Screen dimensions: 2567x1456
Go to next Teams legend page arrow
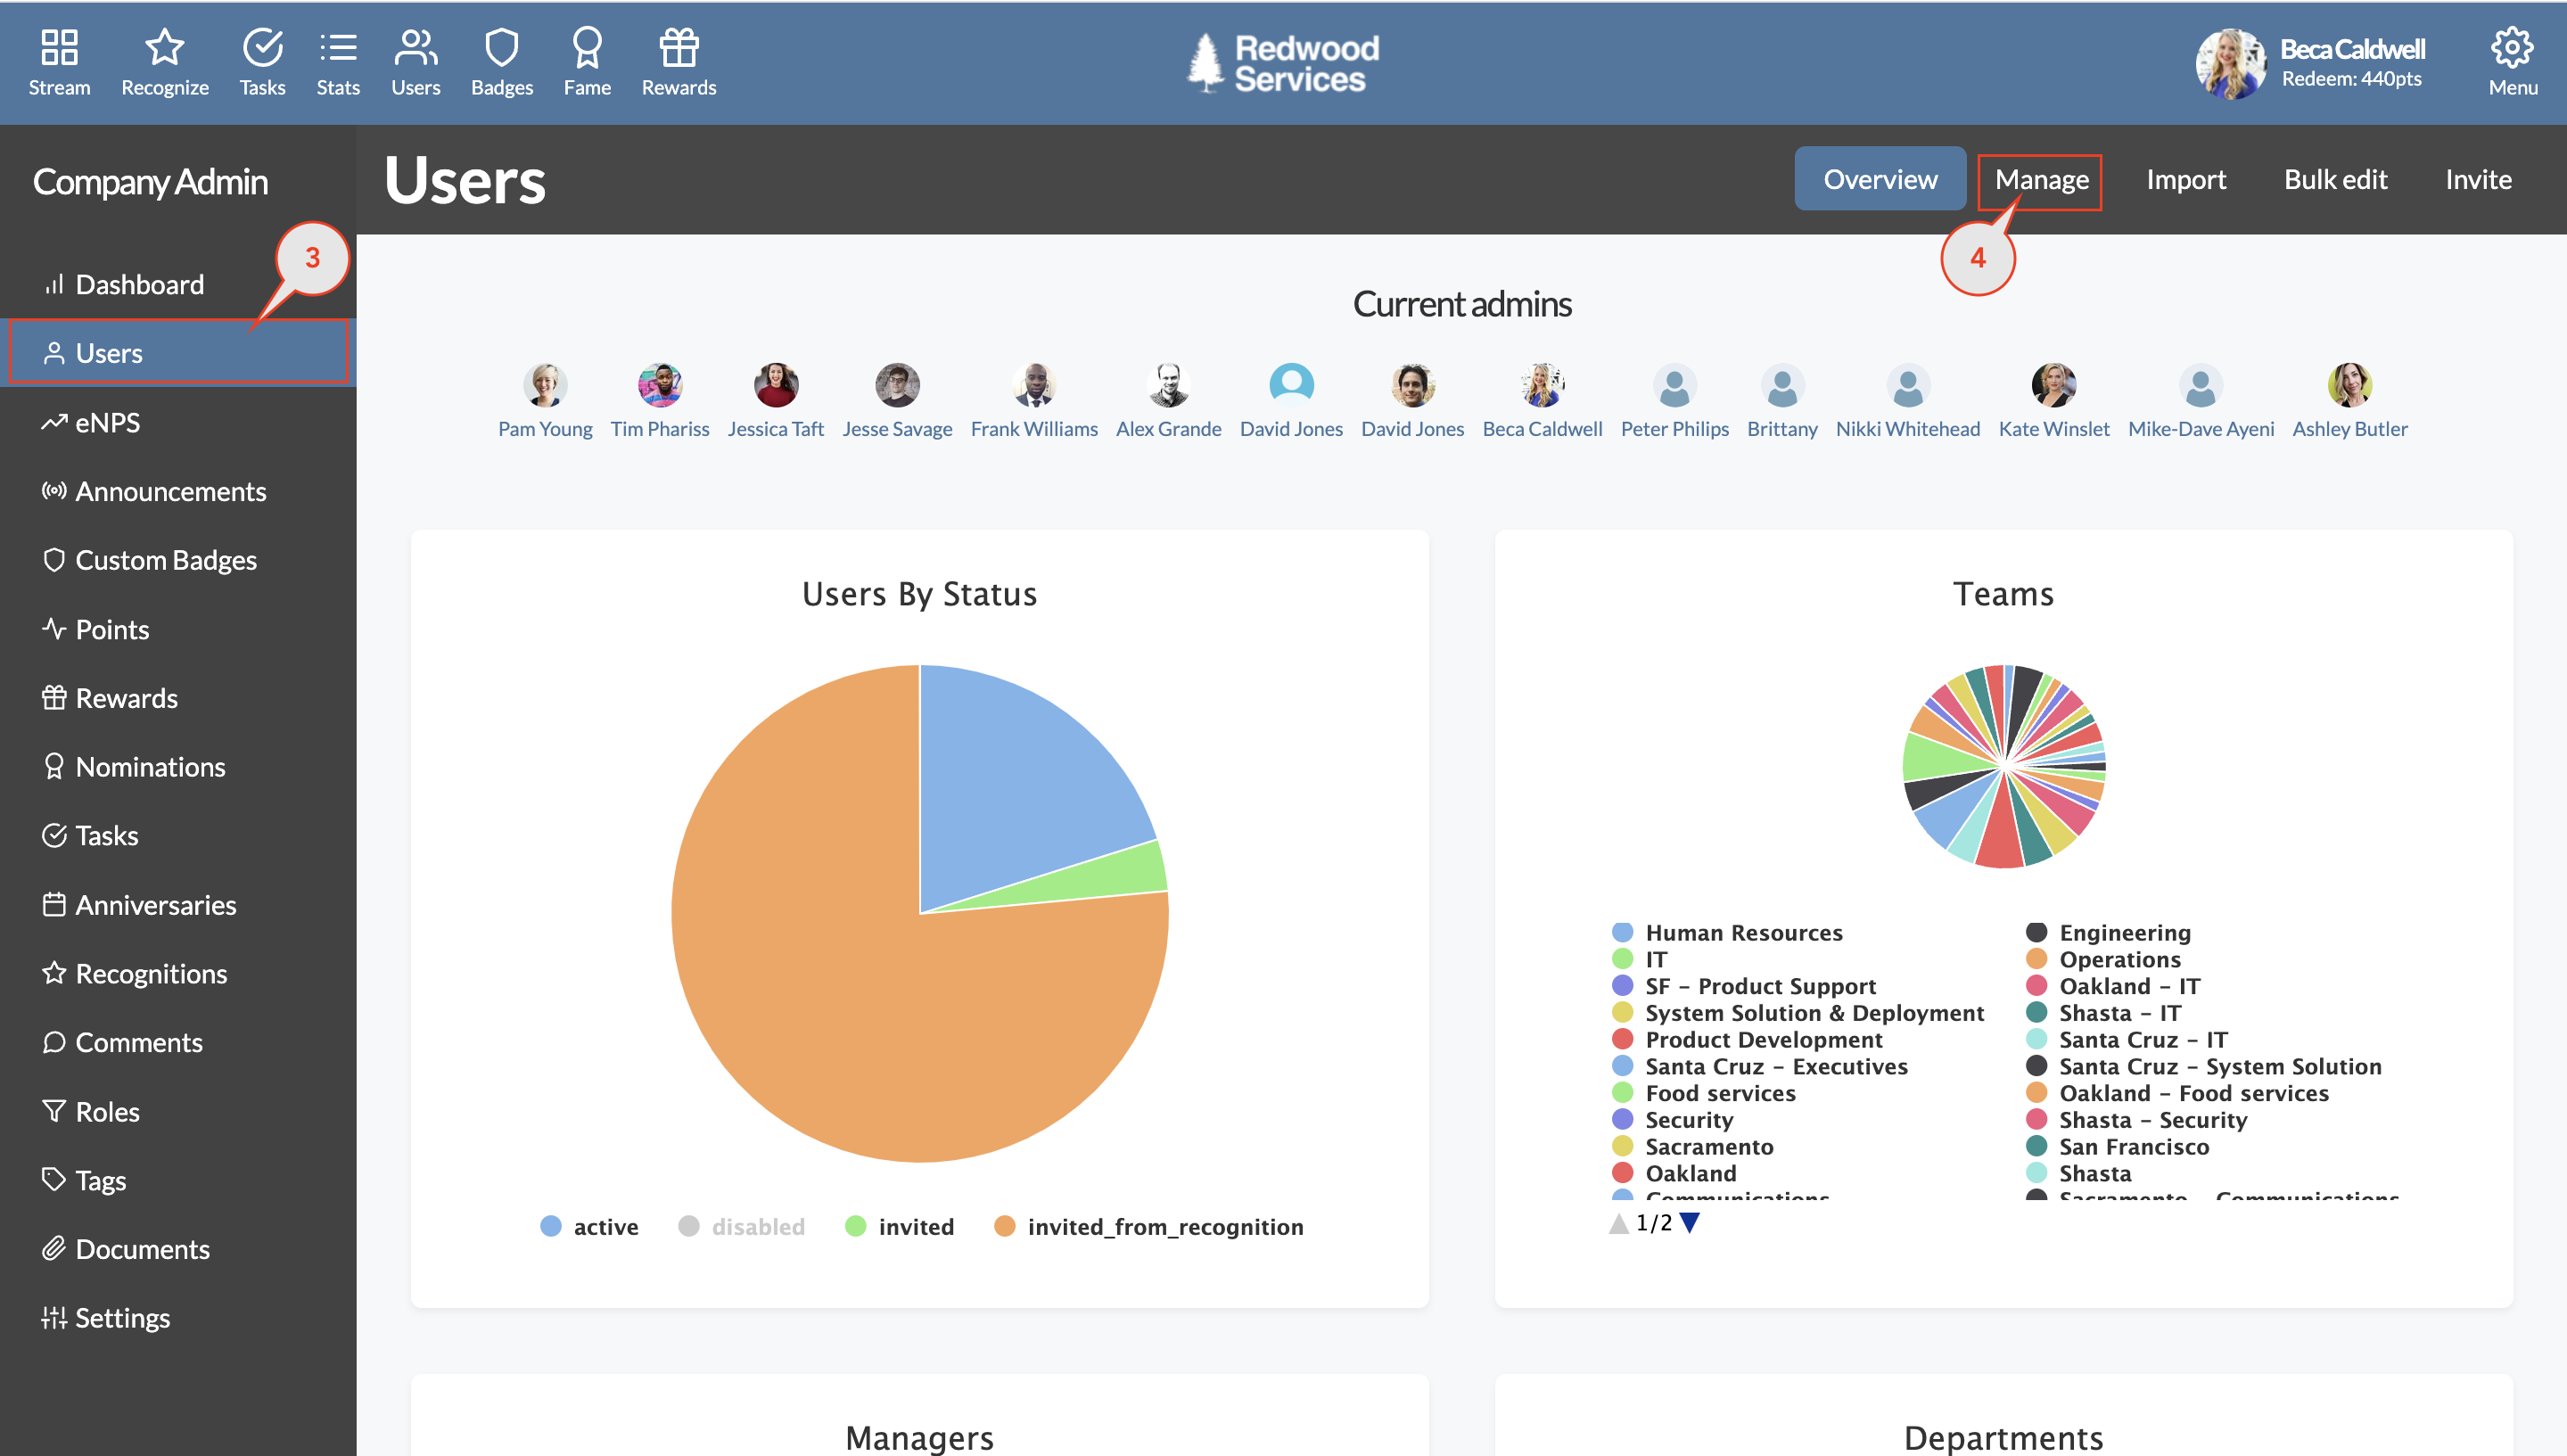[x=1690, y=1222]
